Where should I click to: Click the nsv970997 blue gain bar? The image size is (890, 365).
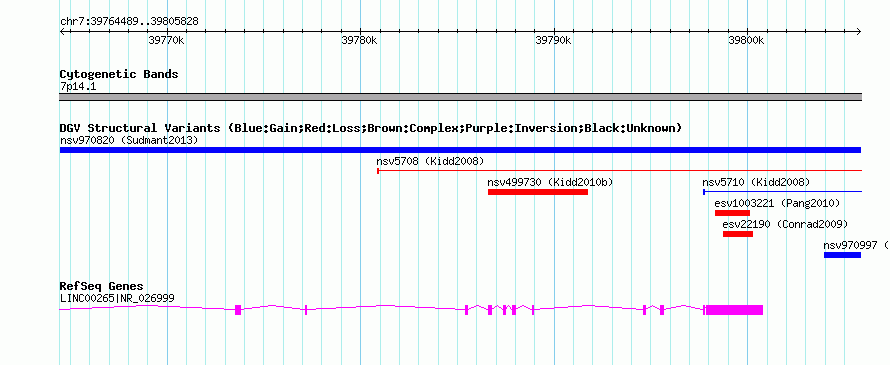842,255
